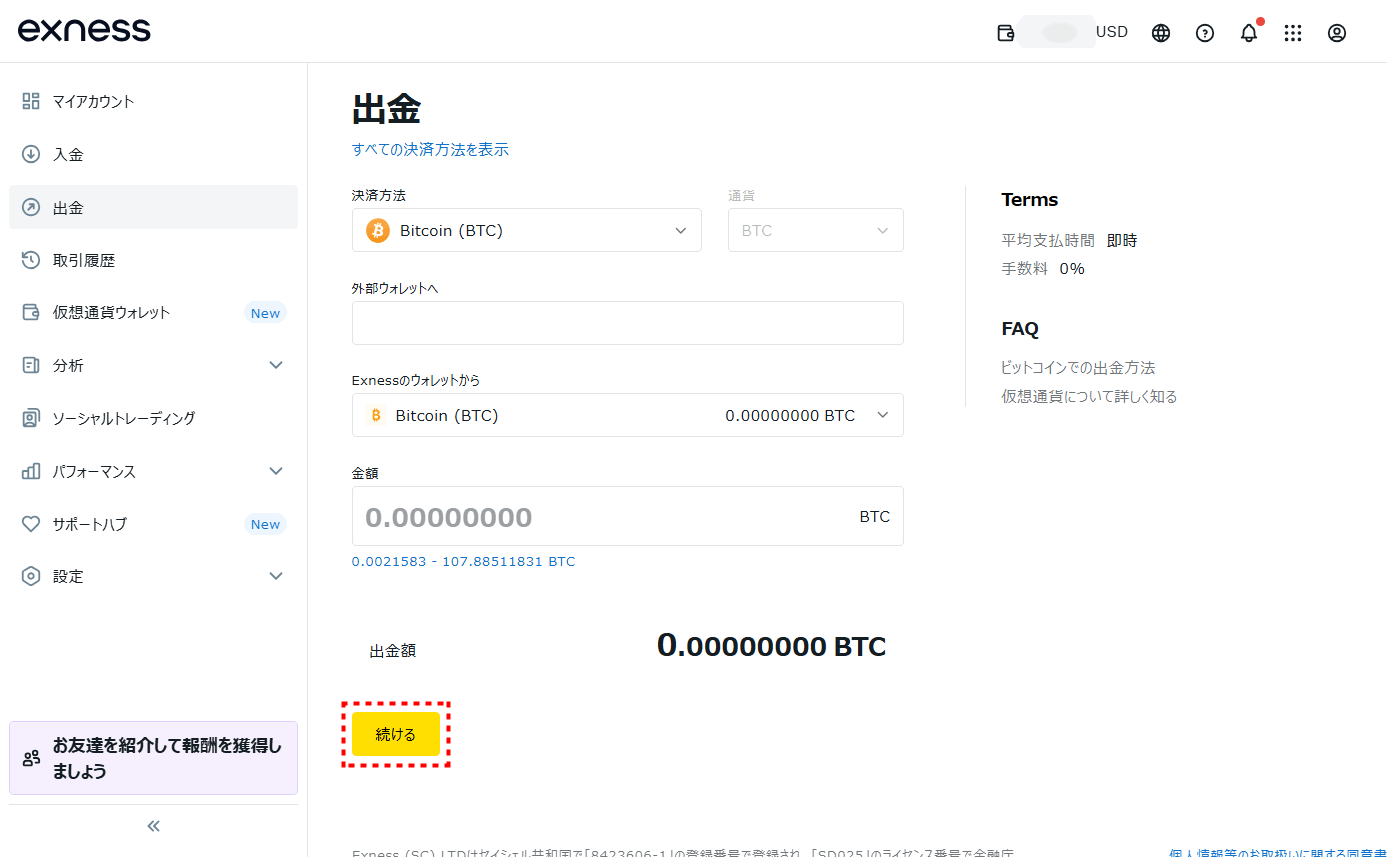Open サポートハブ in sidebar

click(x=154, y=524)
